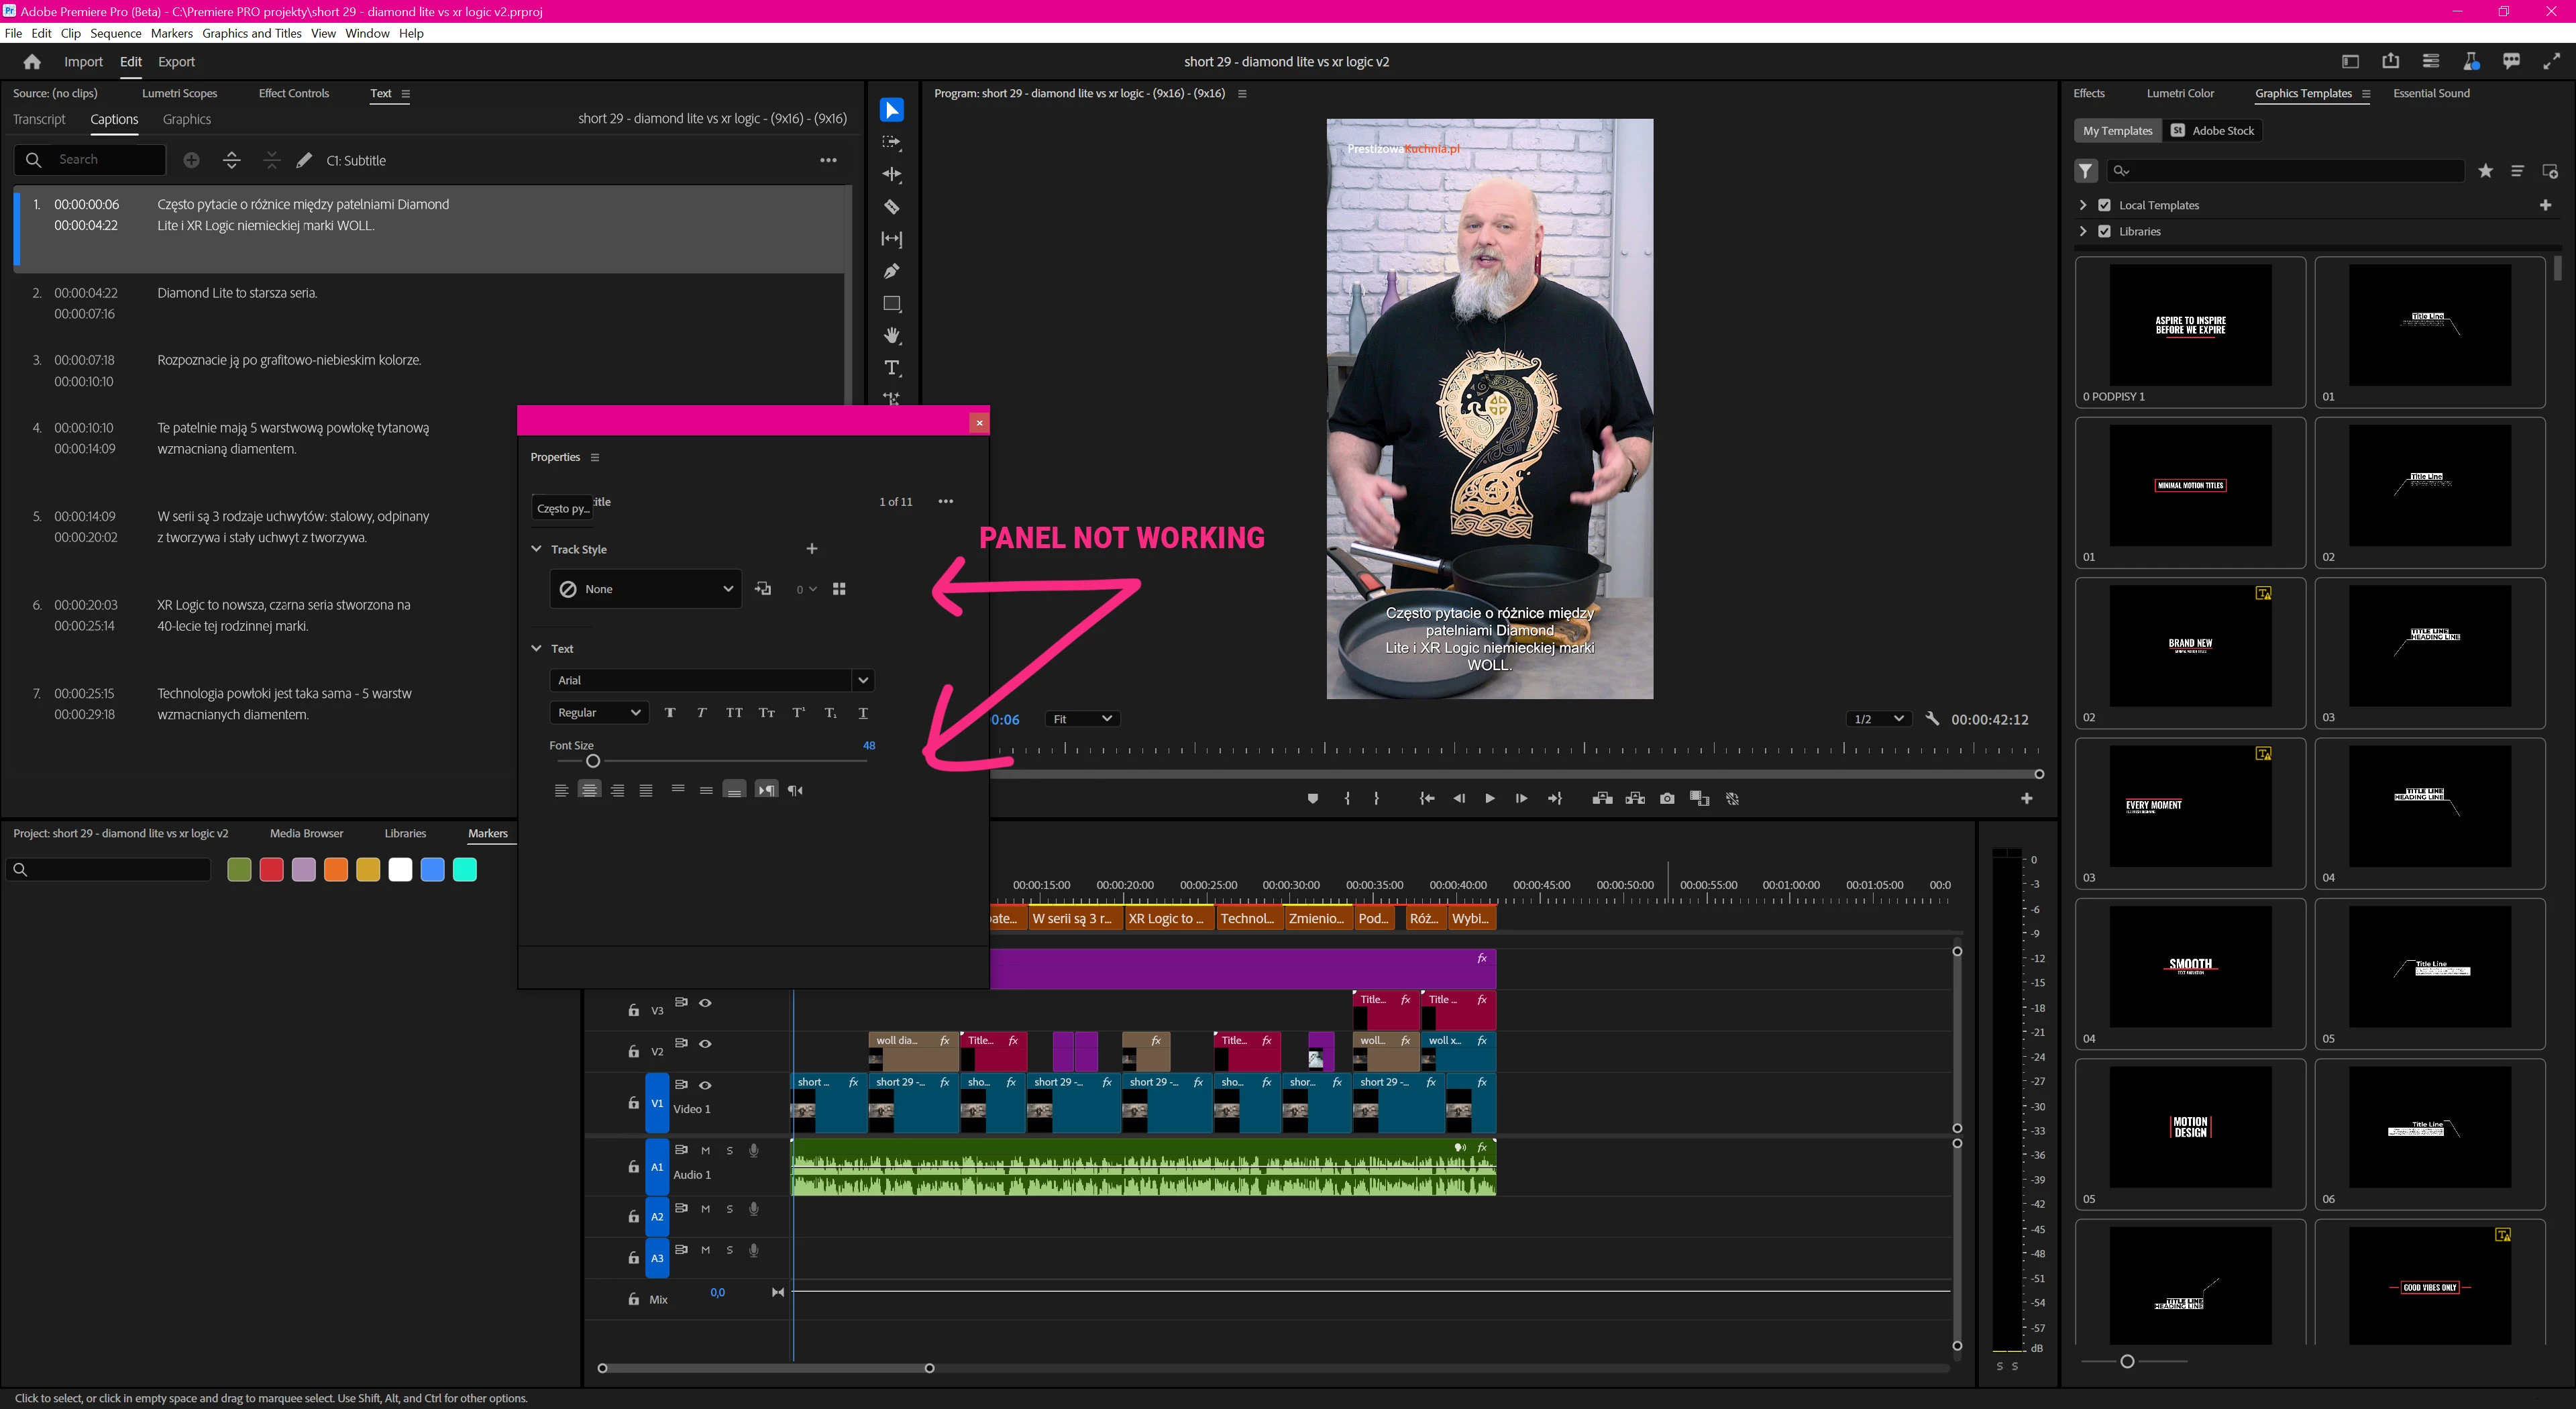Viewport: 2576px width, 1409px height.
Task: Select the SMOOTH 04 template thumbnail
Action: tap(2190, 966)
